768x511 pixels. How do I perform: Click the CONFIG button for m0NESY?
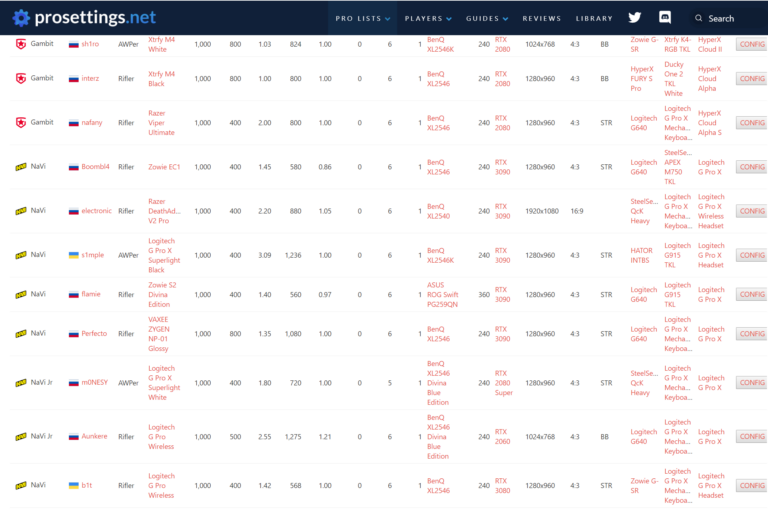point(751,383)
